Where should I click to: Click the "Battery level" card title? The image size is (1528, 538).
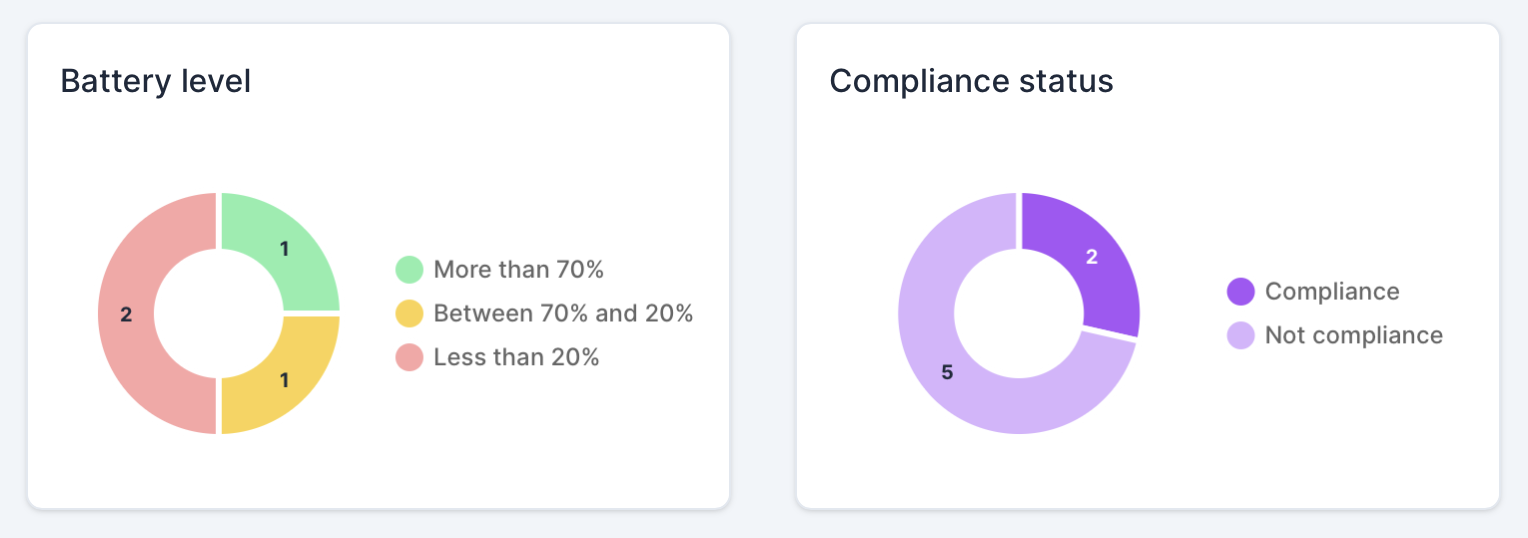(x=156, y=81)
